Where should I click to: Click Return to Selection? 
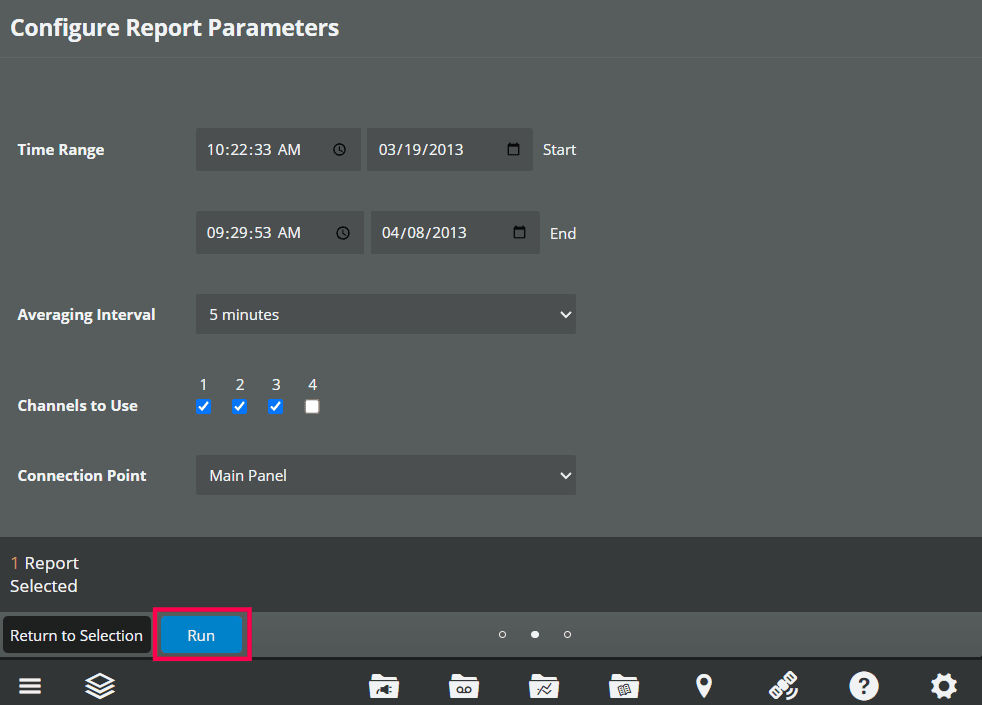coord(76,635)
